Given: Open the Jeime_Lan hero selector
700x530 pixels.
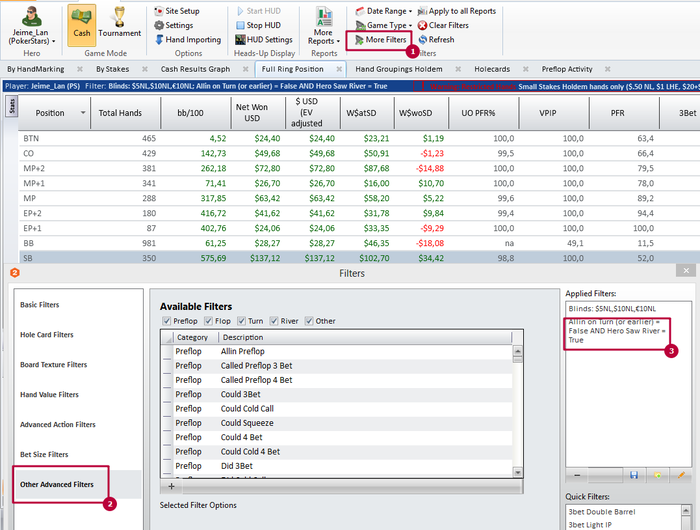Looking at the screenshot, I should coord(31,25).
